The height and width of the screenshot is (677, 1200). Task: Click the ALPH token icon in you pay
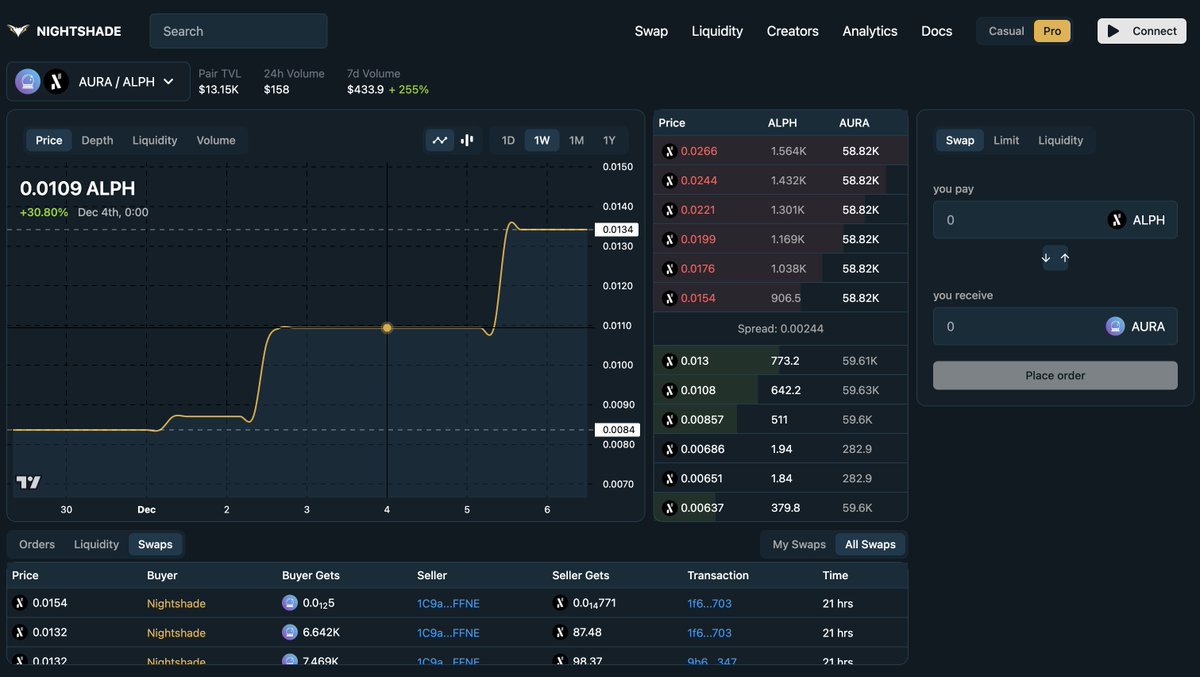(x=1117, y=220)
